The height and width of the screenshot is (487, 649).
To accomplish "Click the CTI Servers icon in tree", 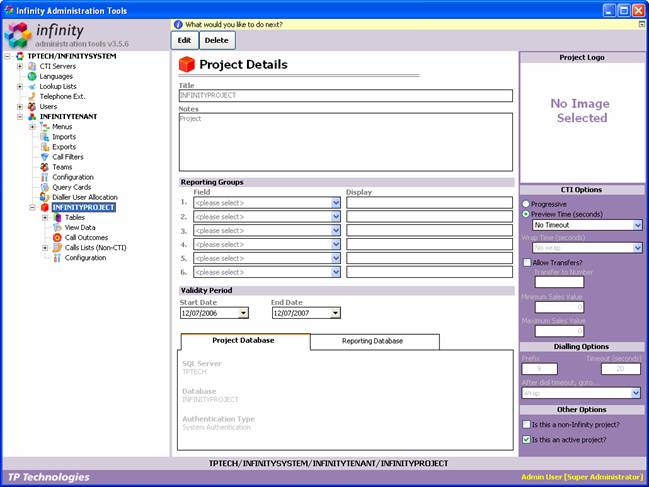I will 32,66.
